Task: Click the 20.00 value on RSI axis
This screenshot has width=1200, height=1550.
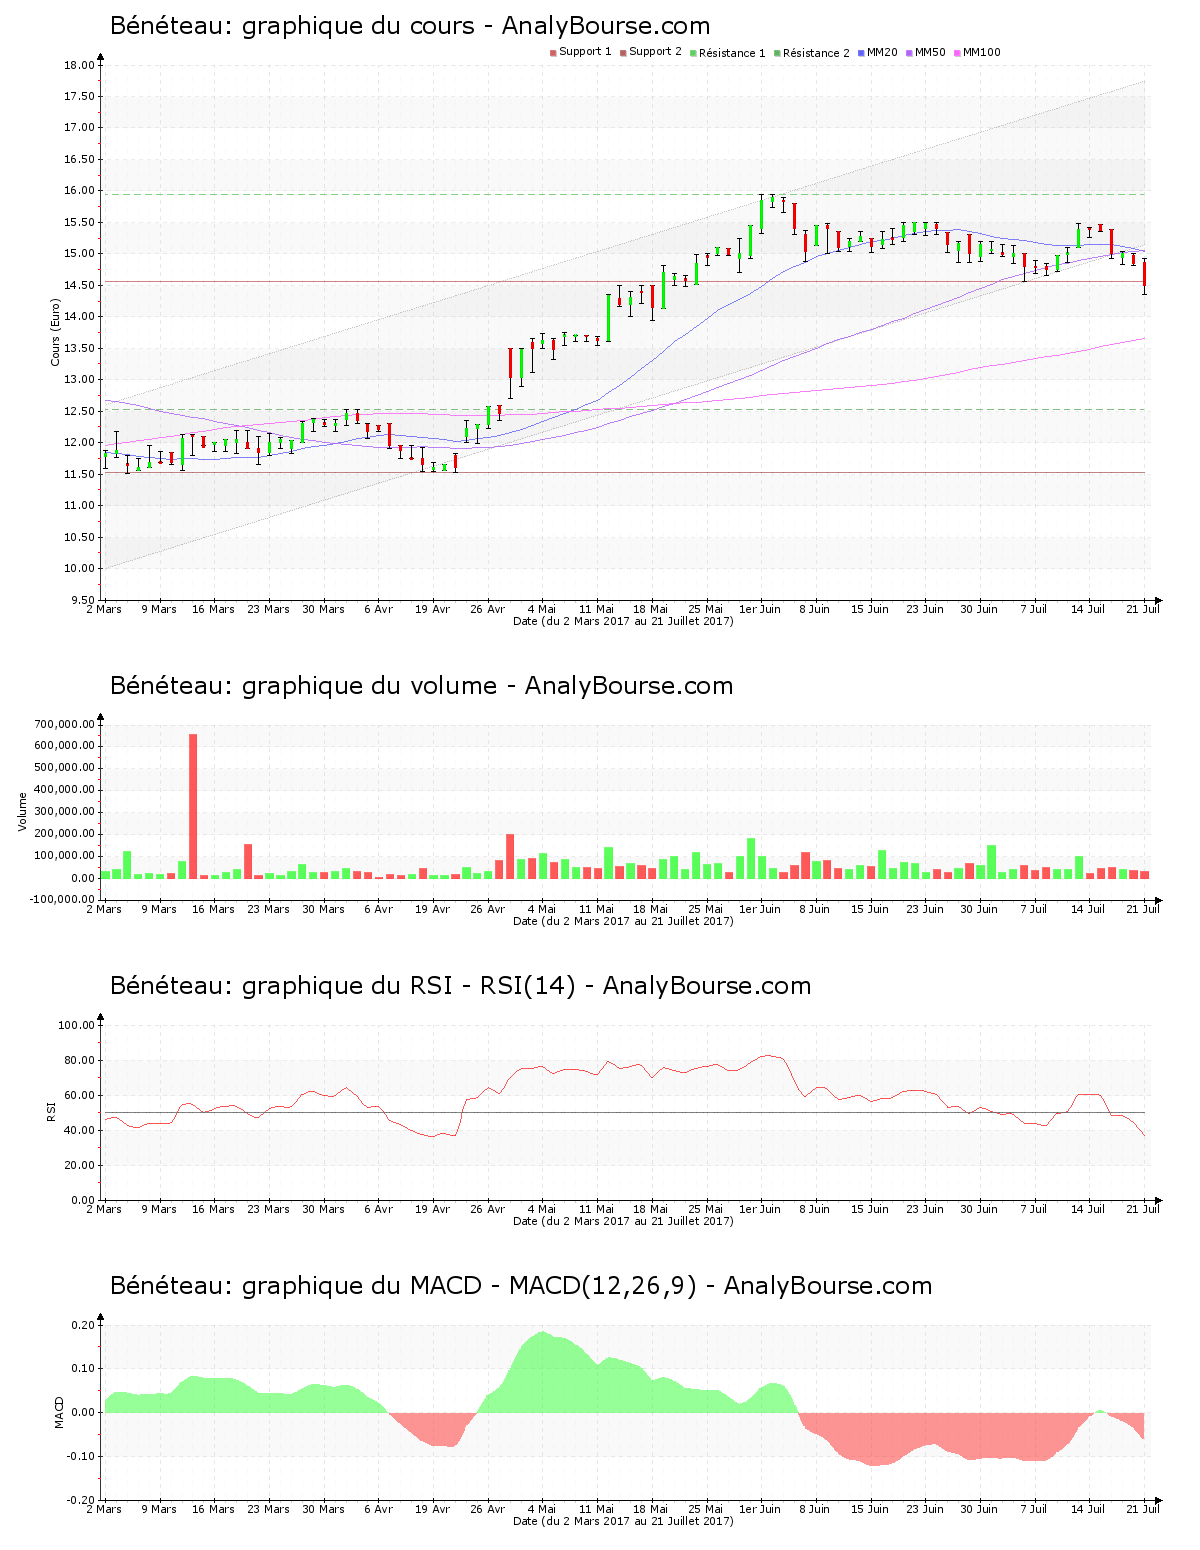Action: pyautogui.click(x=80, y=1165)
